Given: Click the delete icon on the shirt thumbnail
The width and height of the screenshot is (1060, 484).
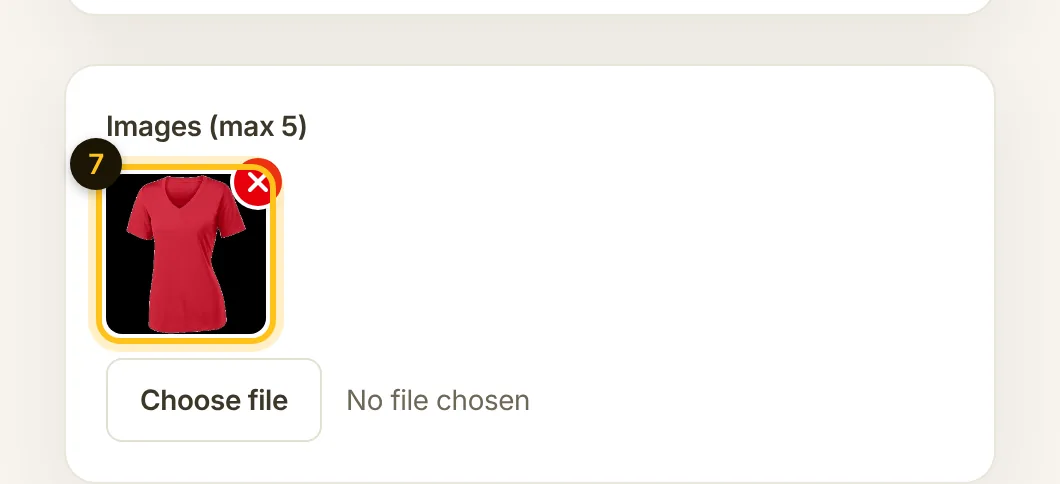Looking at the screenshot, I should tap(257, 183).
